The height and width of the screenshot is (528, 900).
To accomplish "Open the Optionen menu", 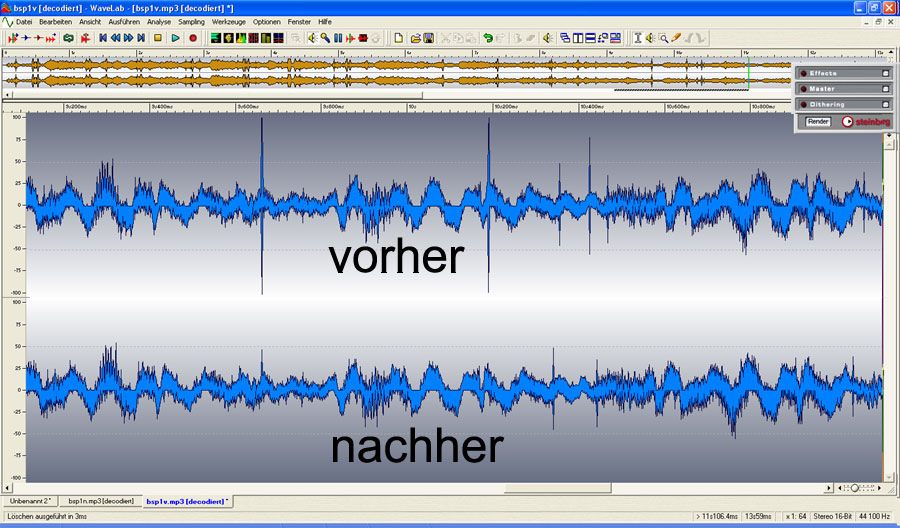I will (x=267, y=22).
